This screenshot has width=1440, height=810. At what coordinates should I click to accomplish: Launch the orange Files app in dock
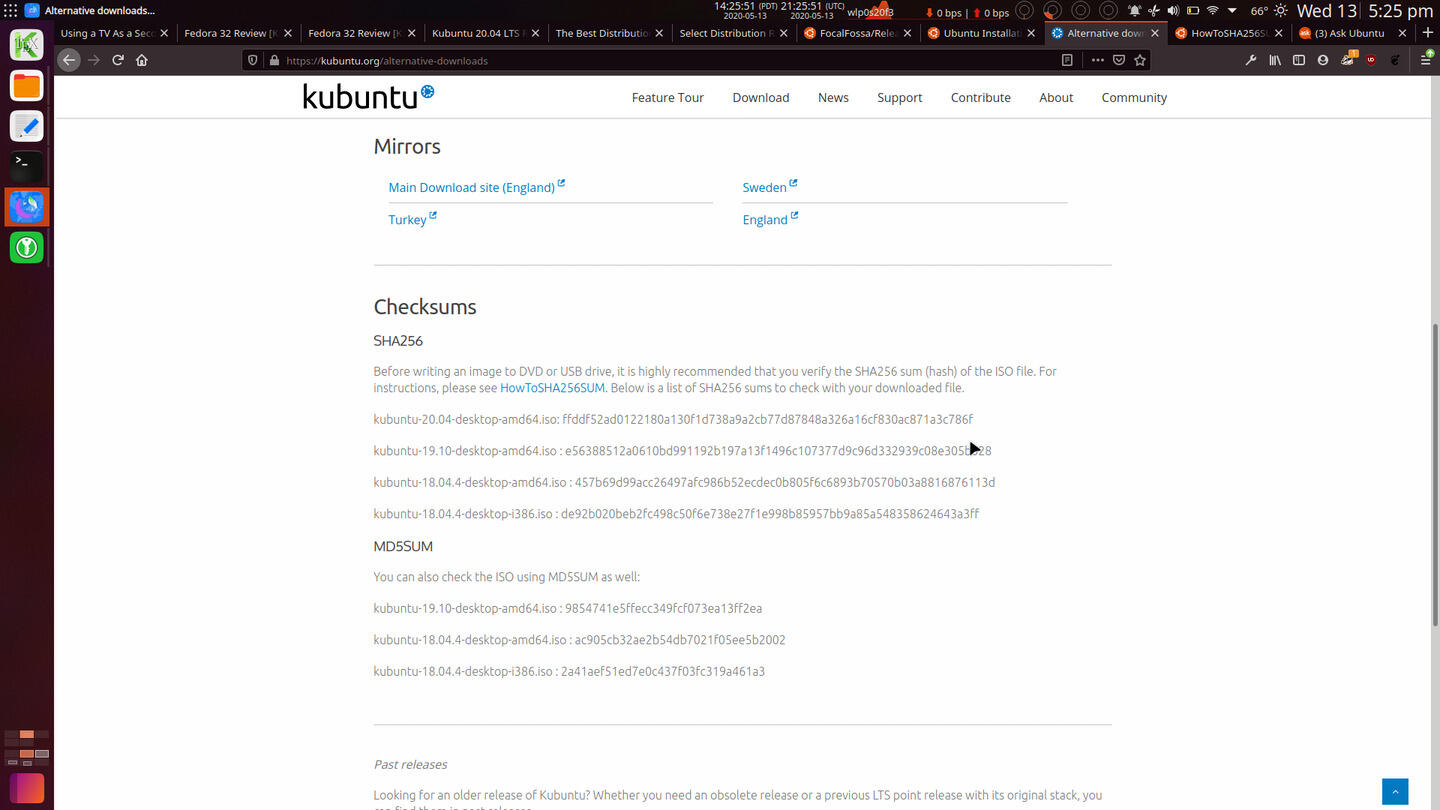coord(27,86)
